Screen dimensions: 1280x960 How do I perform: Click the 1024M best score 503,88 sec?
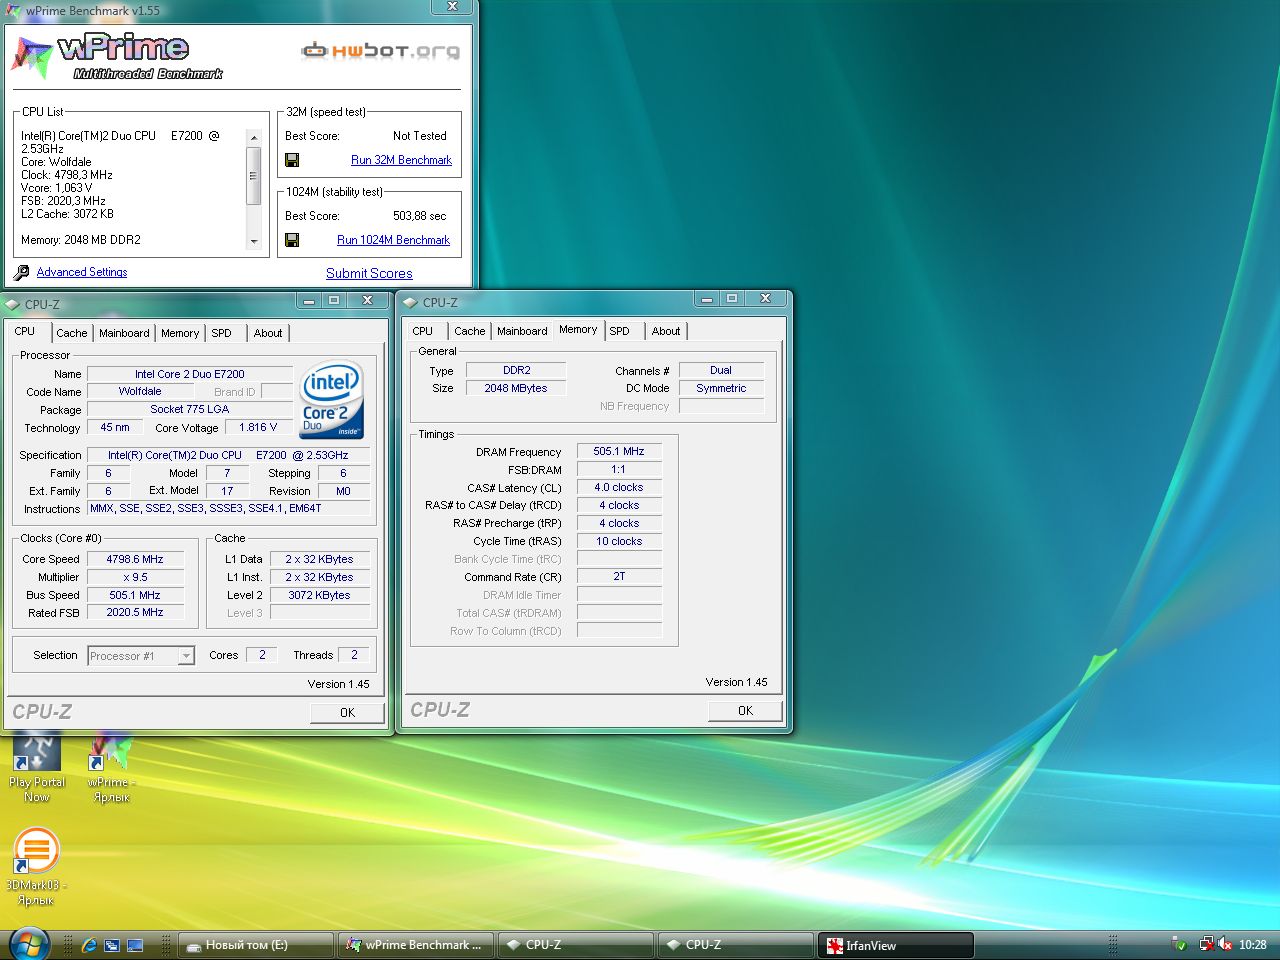coord(420,216)
